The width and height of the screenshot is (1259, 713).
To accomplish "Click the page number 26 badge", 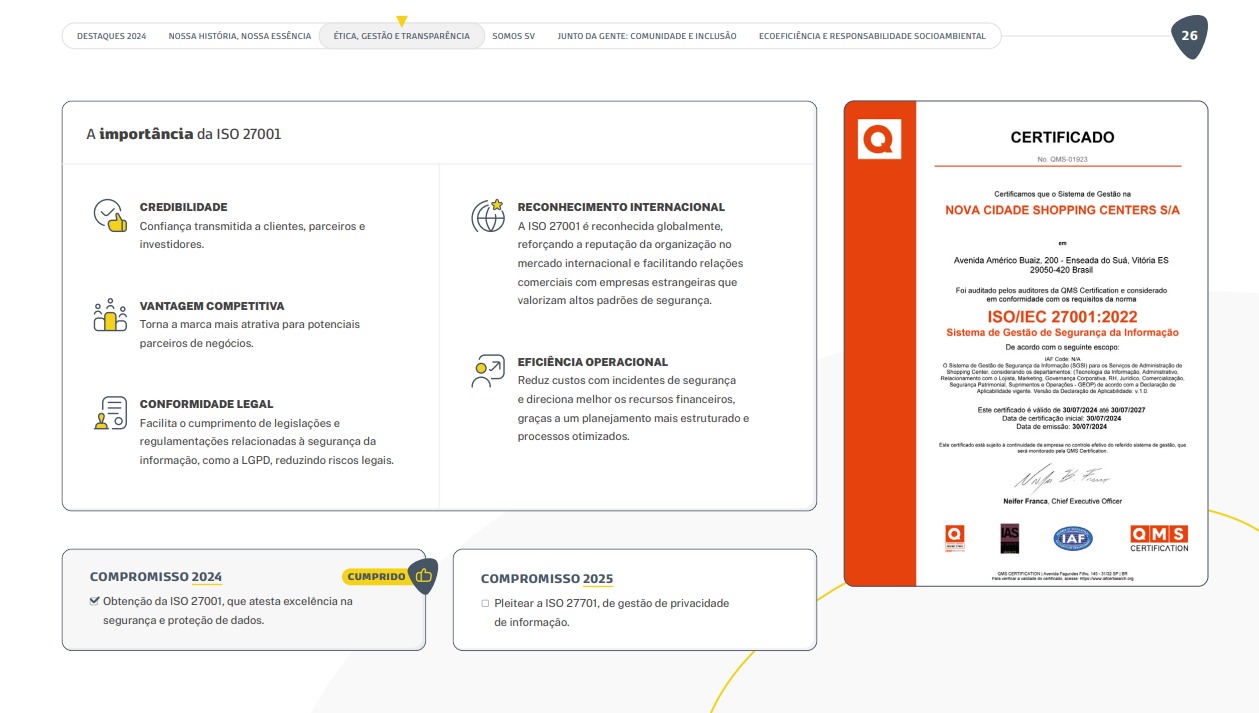I will tap(1189, 36).
